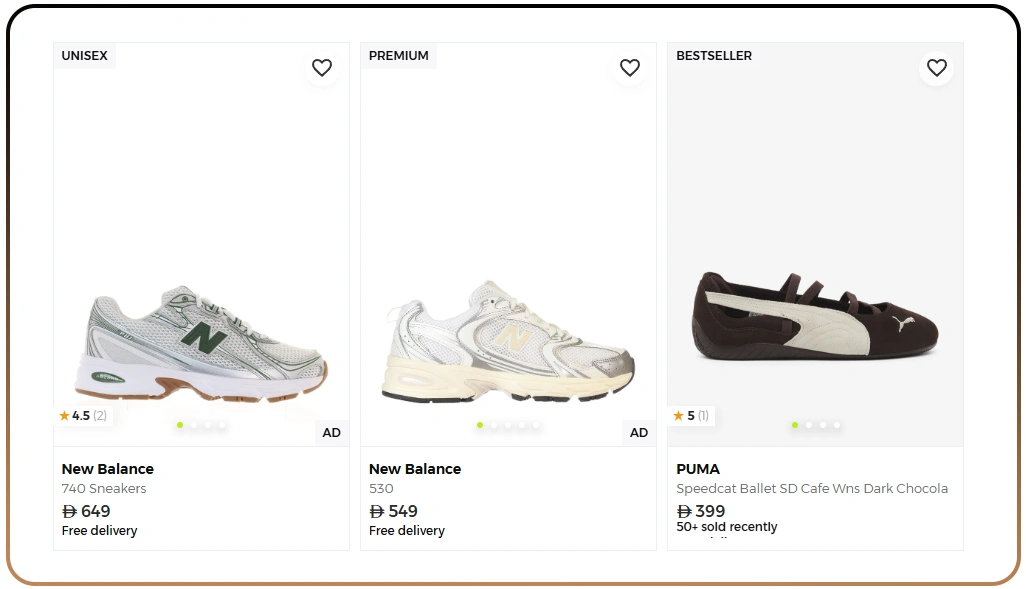Open the green New Balance 740 shoe image
This screenshot has height=589, width=1026.
(x=200, y=343)
